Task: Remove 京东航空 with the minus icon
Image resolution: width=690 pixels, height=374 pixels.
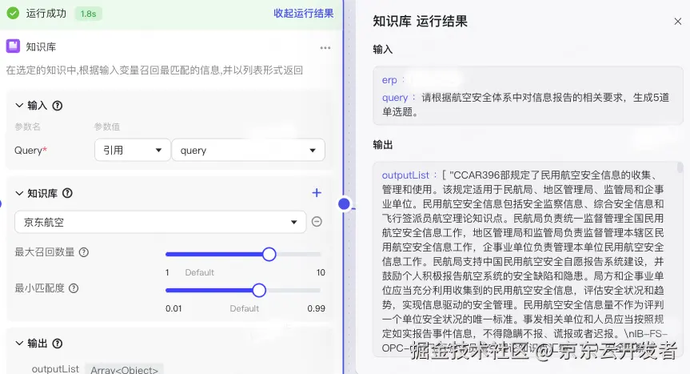Action: click(317, 222)
